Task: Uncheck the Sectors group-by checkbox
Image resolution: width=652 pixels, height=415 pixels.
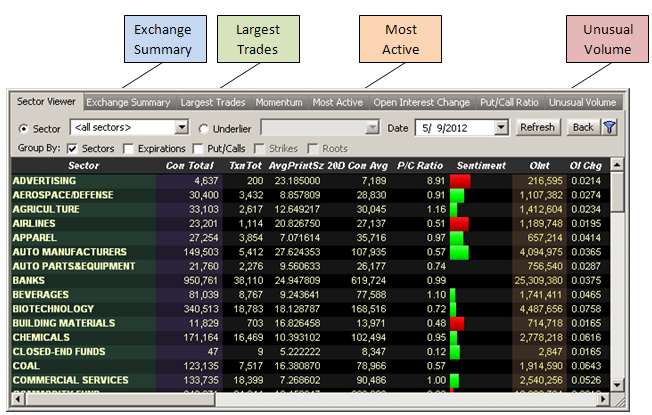Action: (72, 148)
